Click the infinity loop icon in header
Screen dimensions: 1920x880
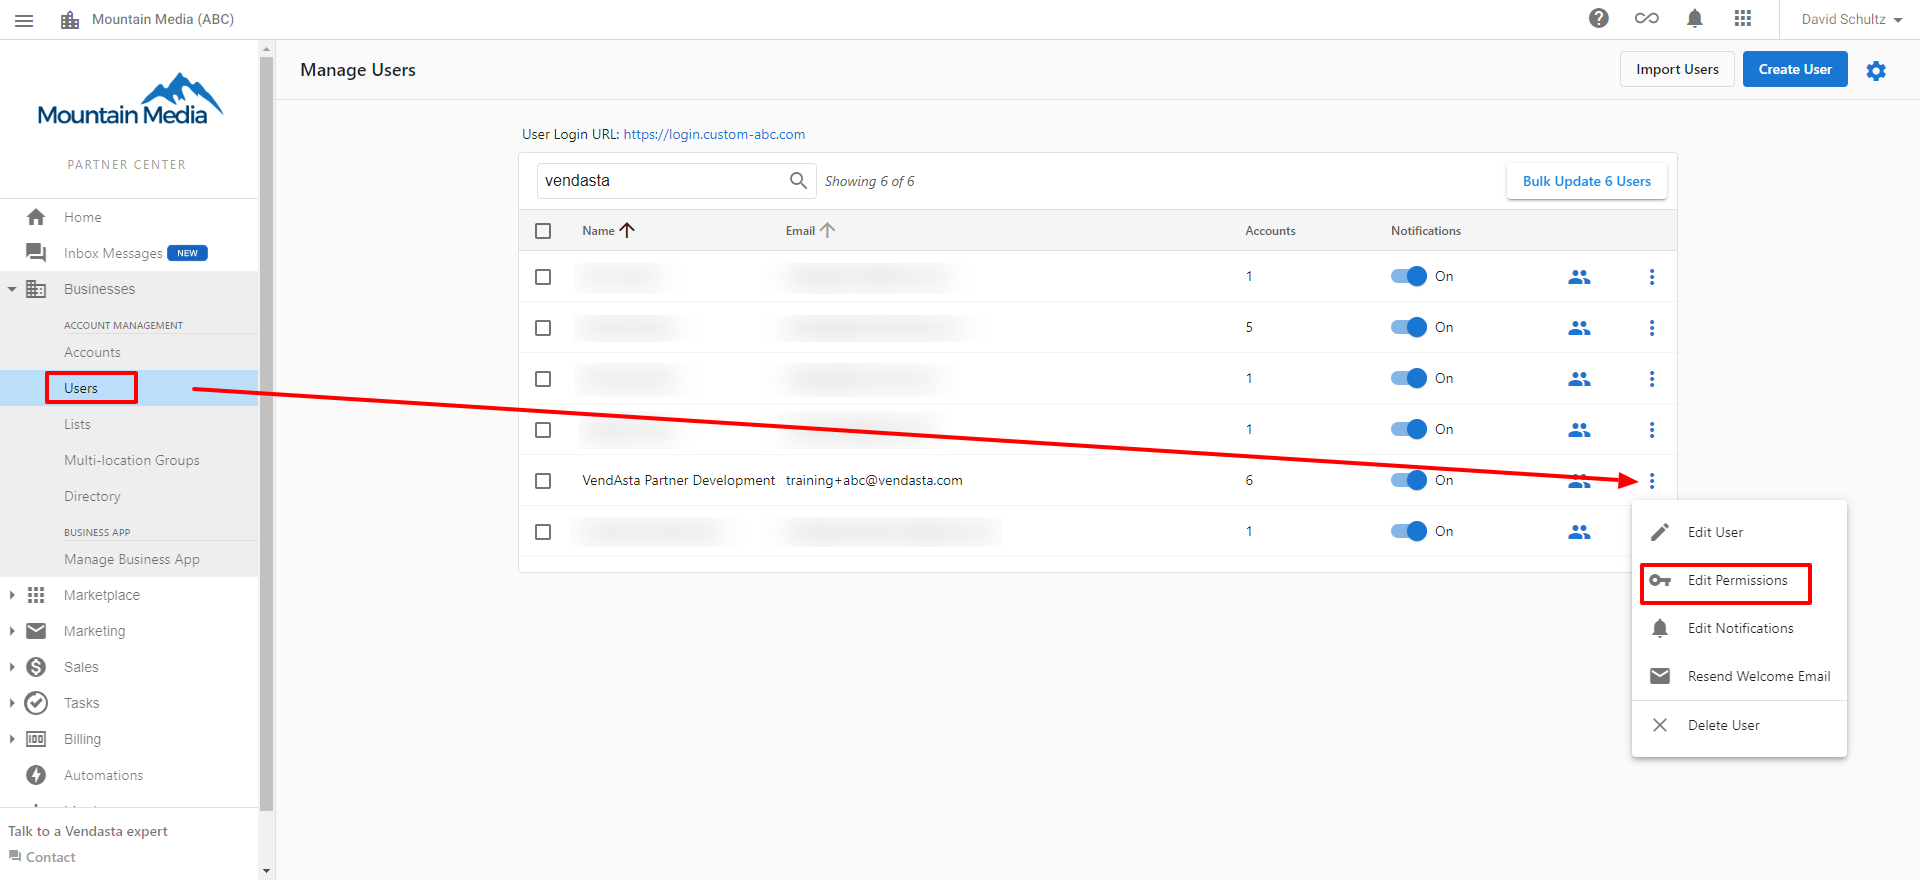pos(1647,18)
